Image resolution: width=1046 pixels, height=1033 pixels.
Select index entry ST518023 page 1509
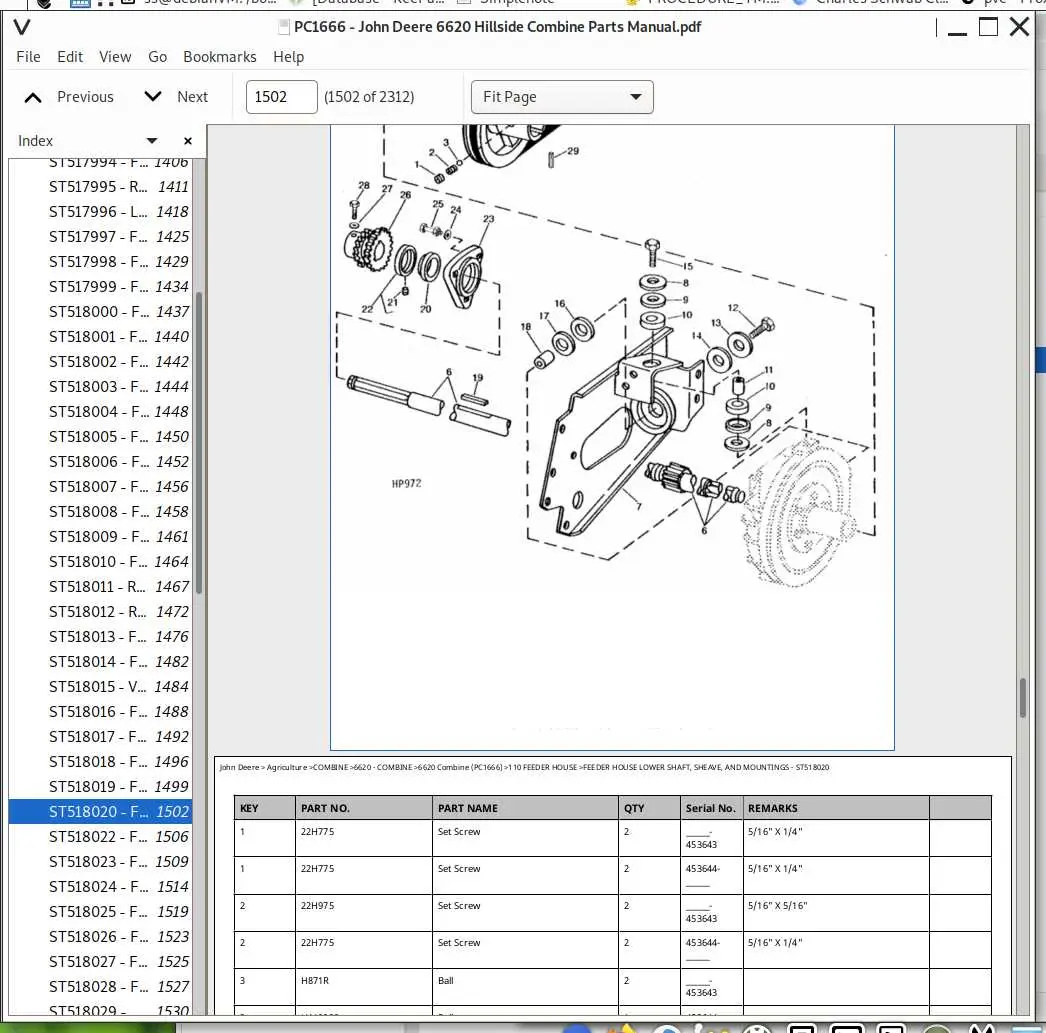pos(100,862)
